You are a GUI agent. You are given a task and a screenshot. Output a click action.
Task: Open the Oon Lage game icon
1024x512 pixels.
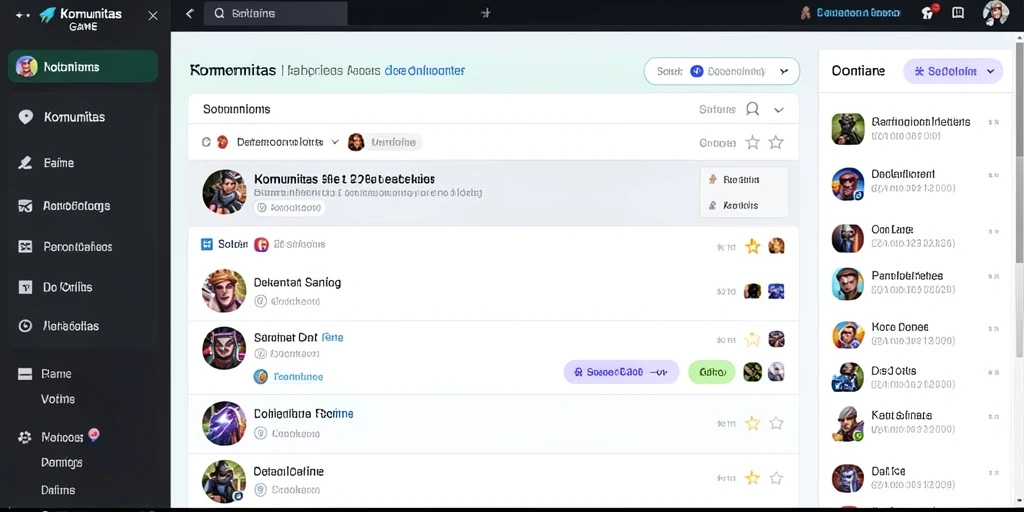[848, 238]
